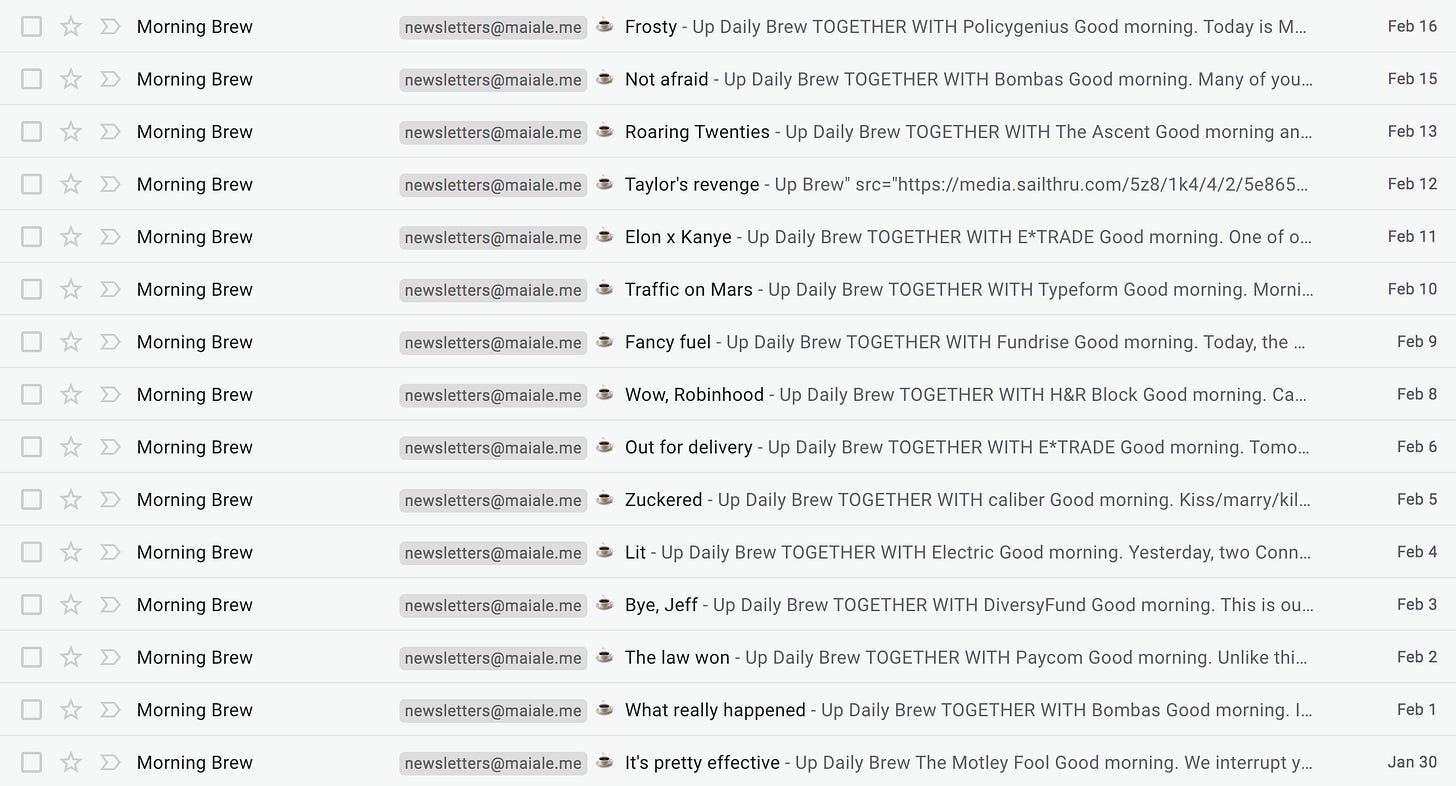
Task: Click newsletters@maiale.me label on Frosty email
Action: (x=493, y=27)
